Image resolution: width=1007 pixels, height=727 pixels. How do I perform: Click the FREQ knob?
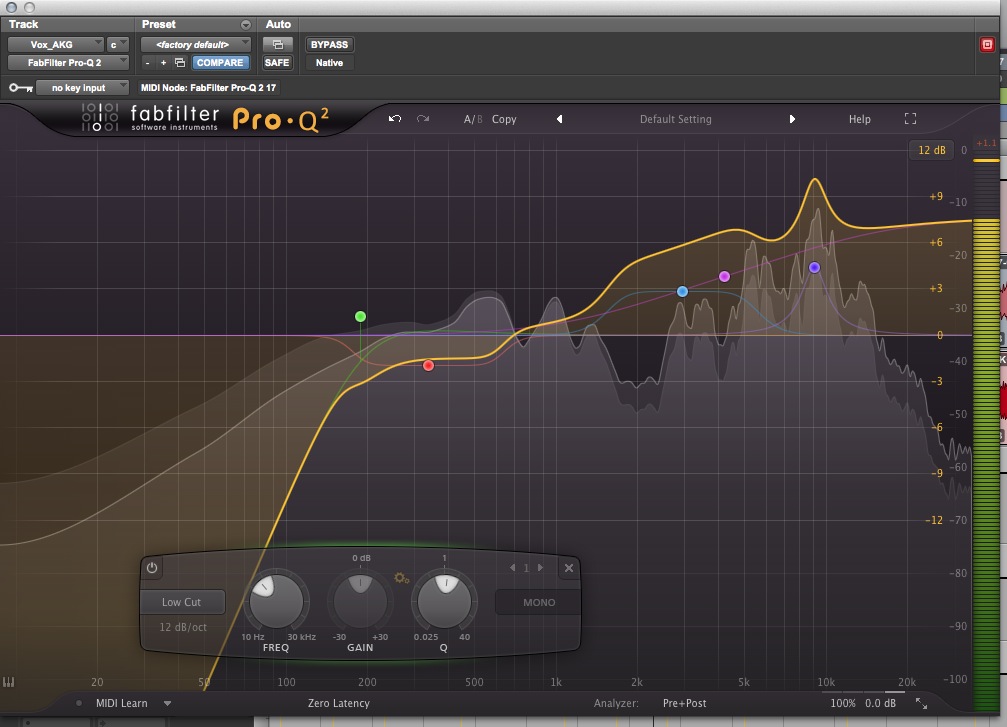pos(276,602)
